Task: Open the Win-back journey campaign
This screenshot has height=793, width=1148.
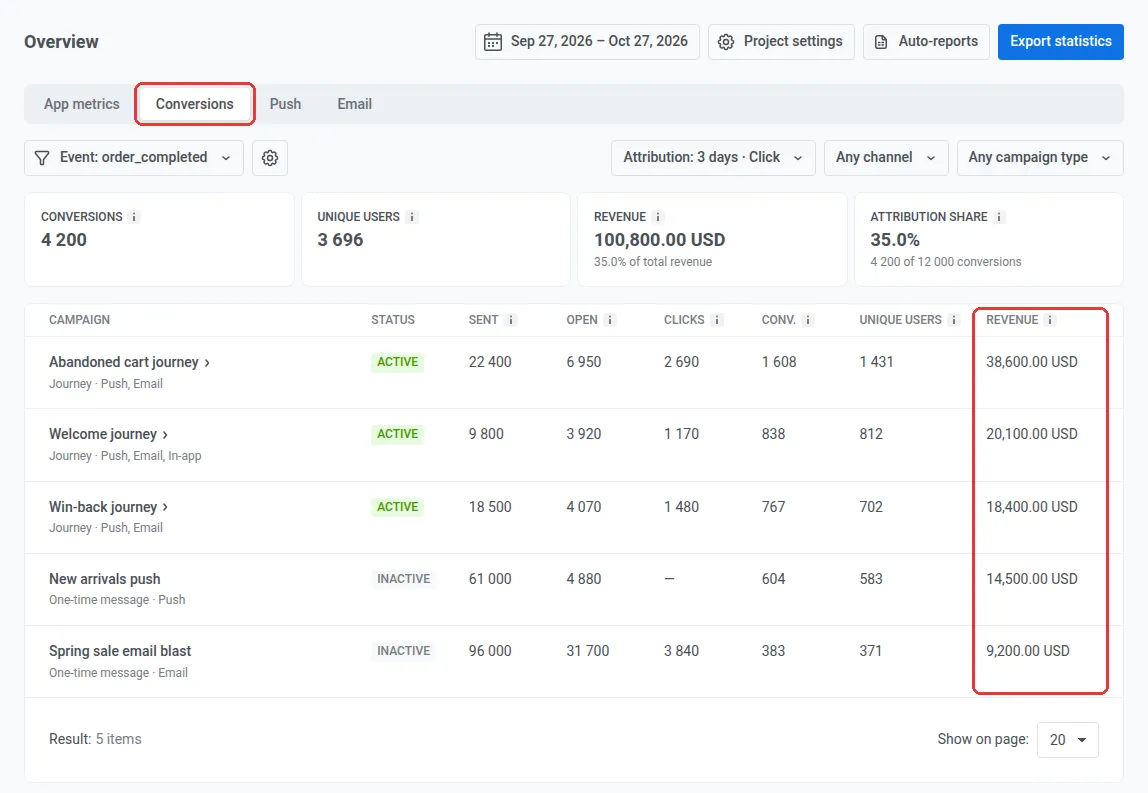Action: [103, 507]
